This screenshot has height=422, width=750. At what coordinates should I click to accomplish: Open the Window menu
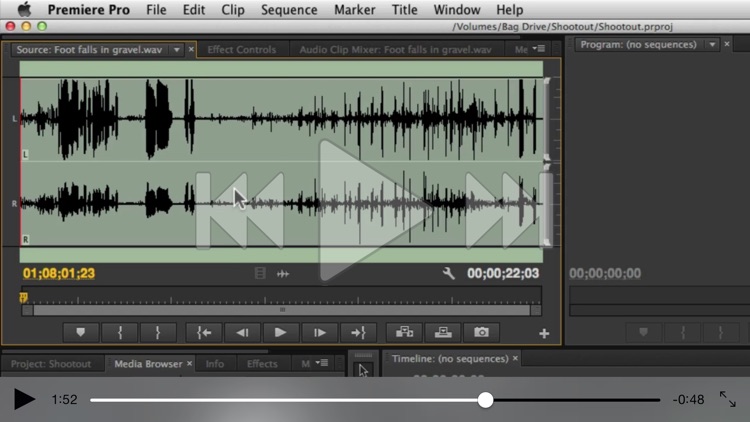coord(457,10)
